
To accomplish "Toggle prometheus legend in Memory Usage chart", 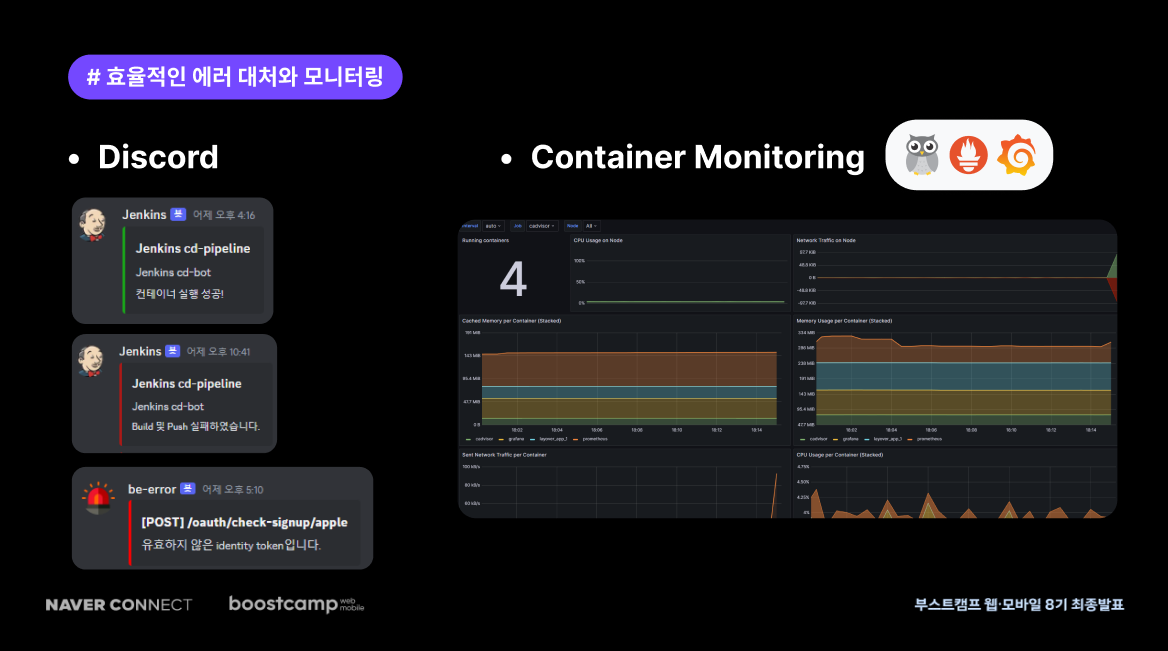I will 925,439.
